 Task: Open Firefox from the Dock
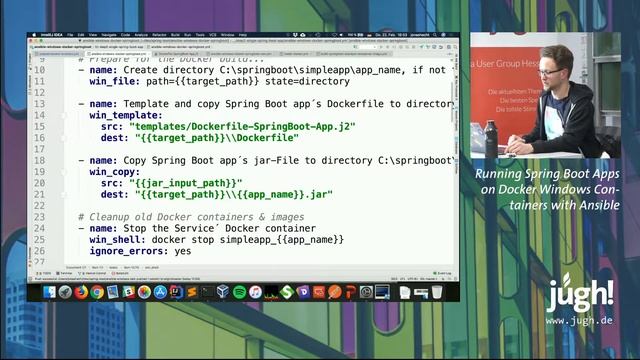(x=81, y=292)
